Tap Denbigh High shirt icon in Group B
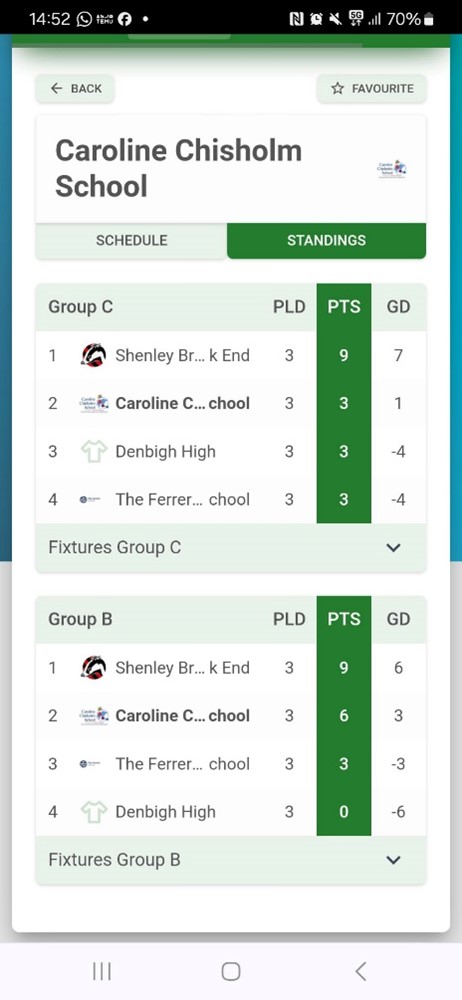462x1000 pixels. (x=94, y=812)
